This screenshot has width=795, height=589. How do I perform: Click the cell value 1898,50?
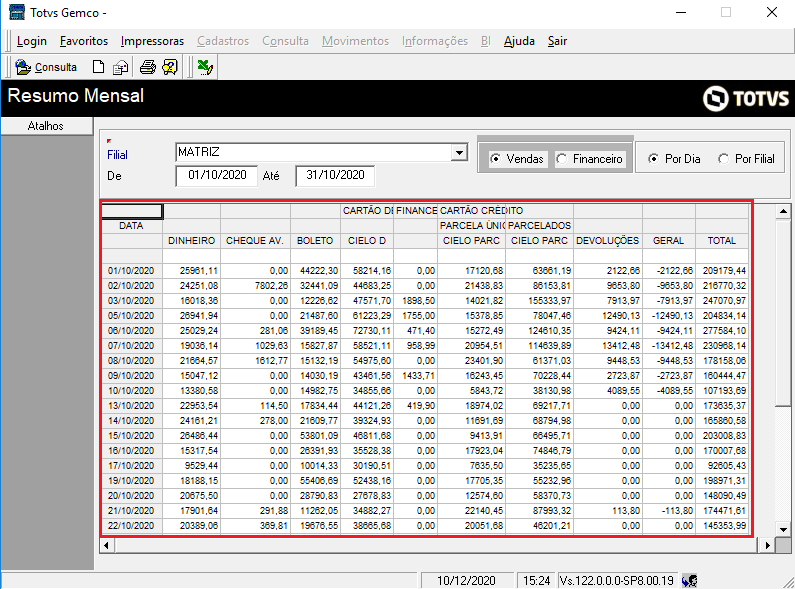(418, 301)
